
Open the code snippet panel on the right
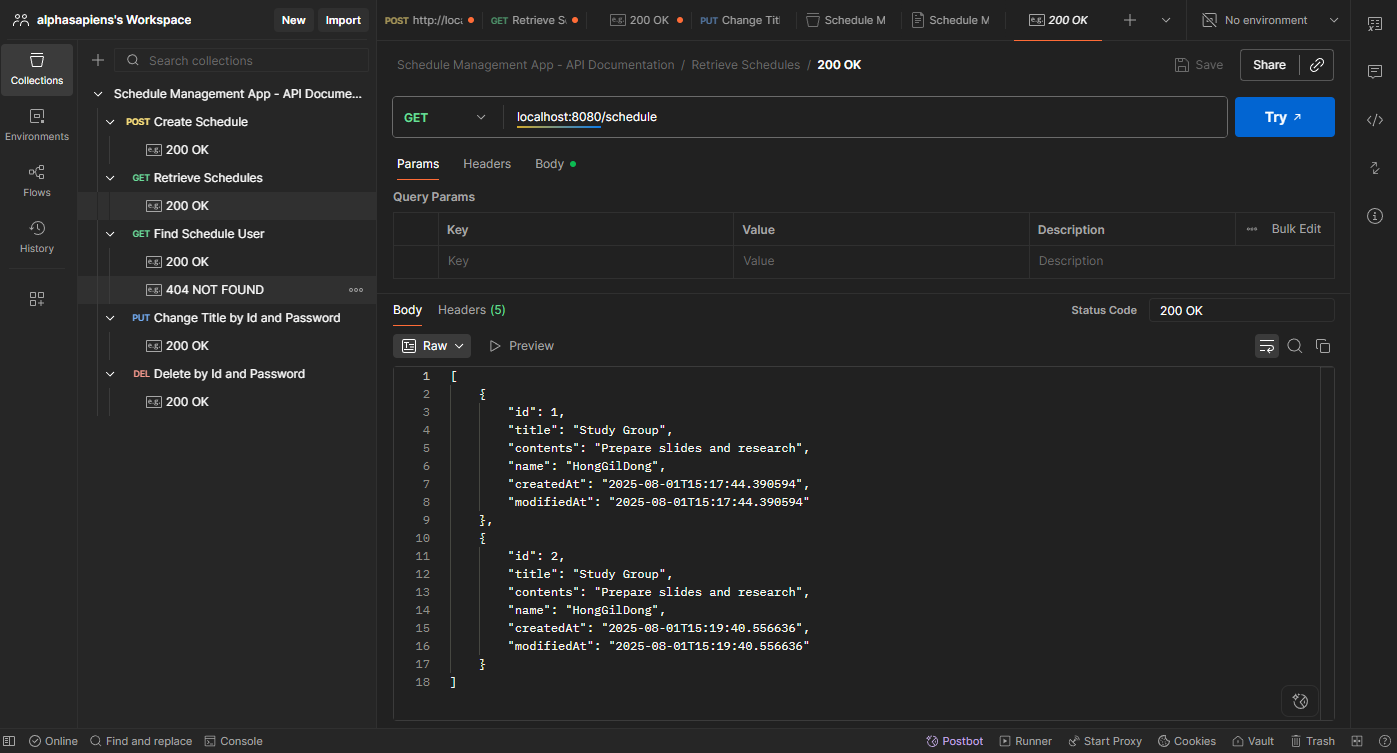(x=1374, y=119)
